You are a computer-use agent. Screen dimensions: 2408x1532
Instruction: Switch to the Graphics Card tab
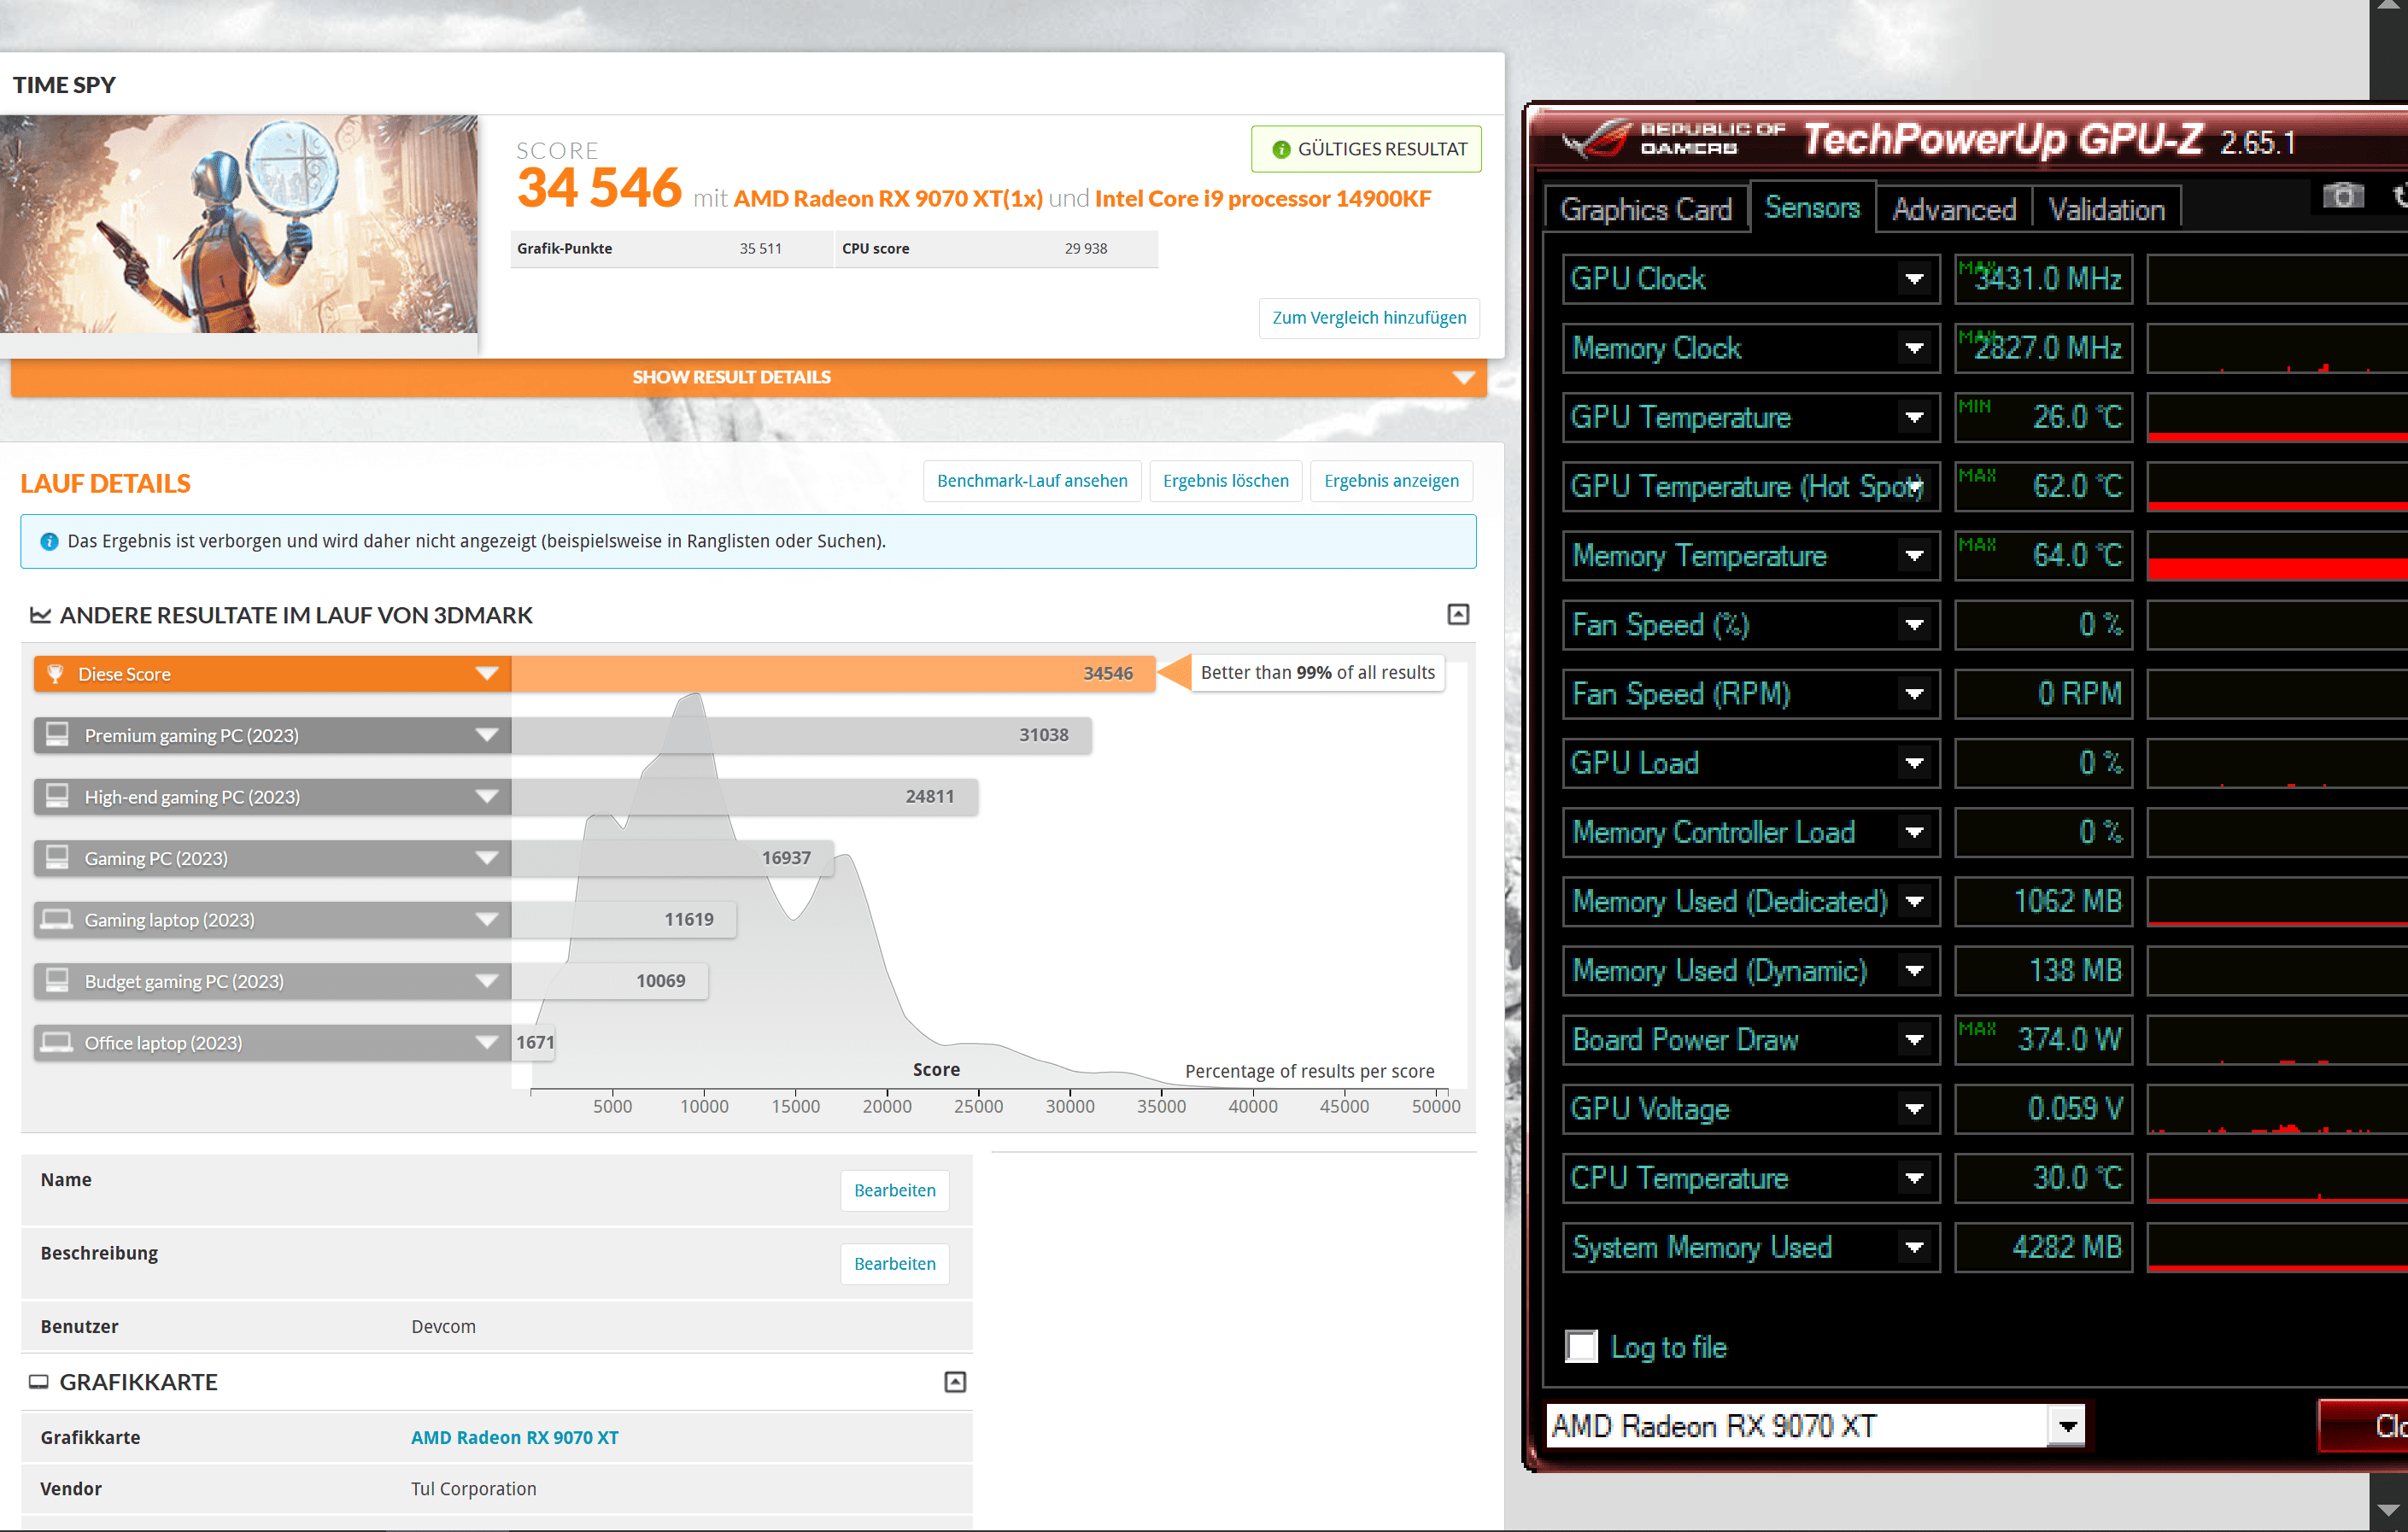pos(1646,209)
